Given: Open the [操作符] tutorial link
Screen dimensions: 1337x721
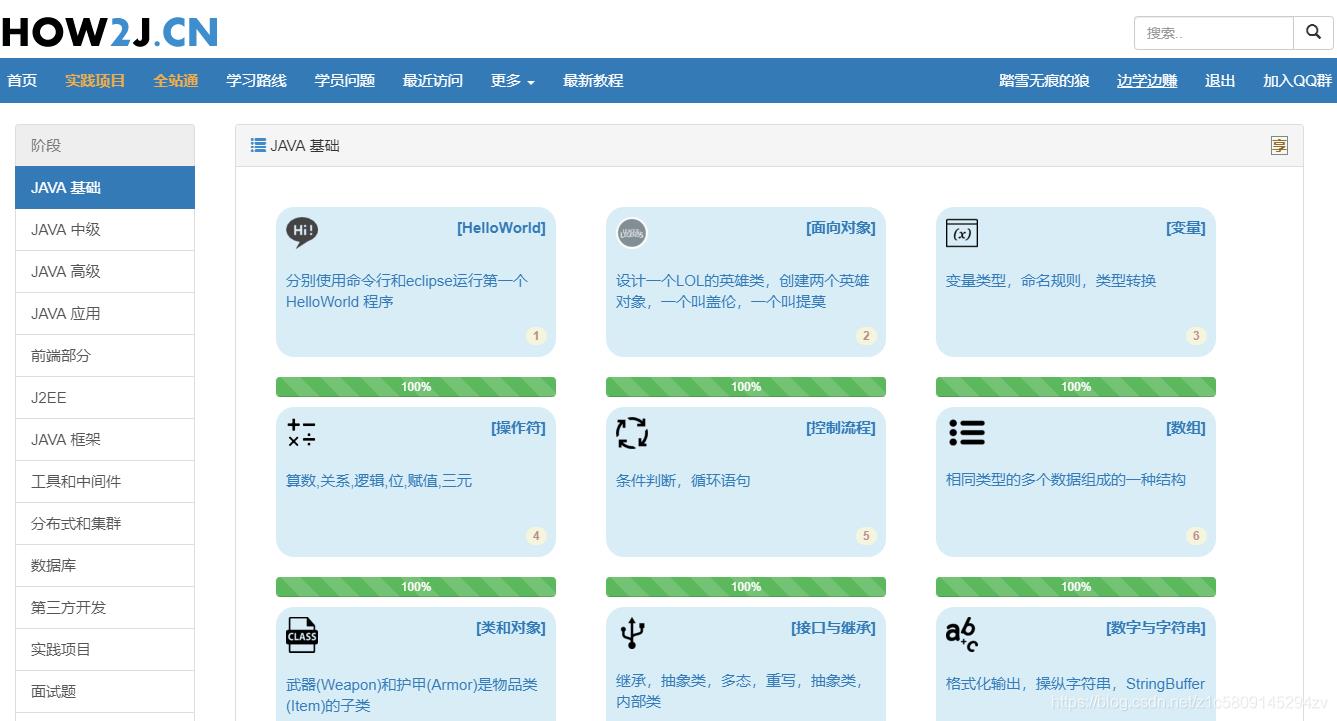Looking at the screenshot, I should 518,428.
